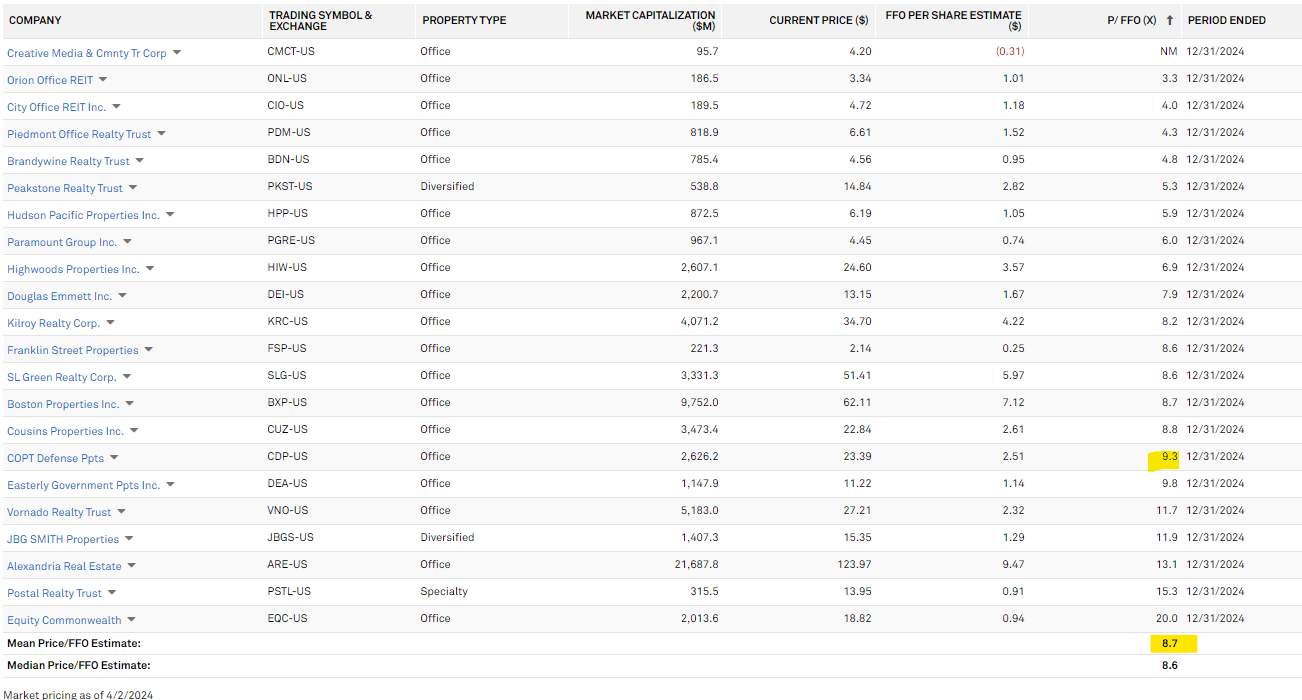The height and width of the screenshot is (700, 1302).
Task: Click the Brandywine Realty Trust company link
Action: point(68,161)
